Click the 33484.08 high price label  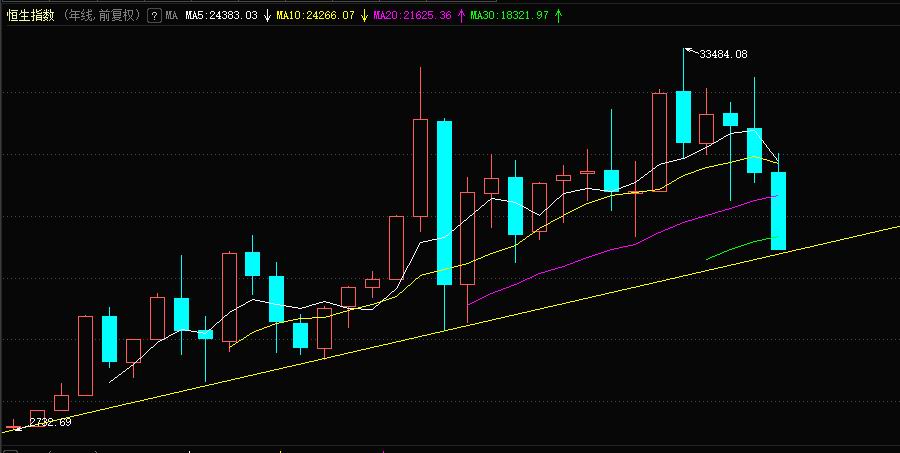[723, 55]
